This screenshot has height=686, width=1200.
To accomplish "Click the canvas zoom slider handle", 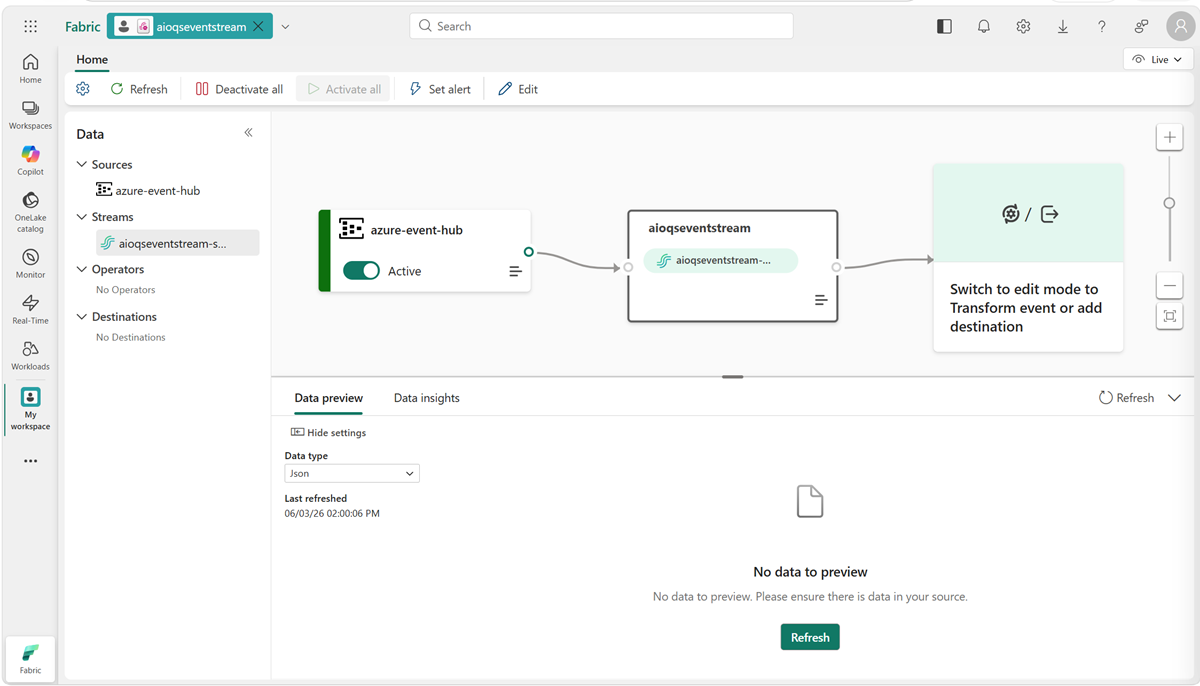I will click(1169, 203).
